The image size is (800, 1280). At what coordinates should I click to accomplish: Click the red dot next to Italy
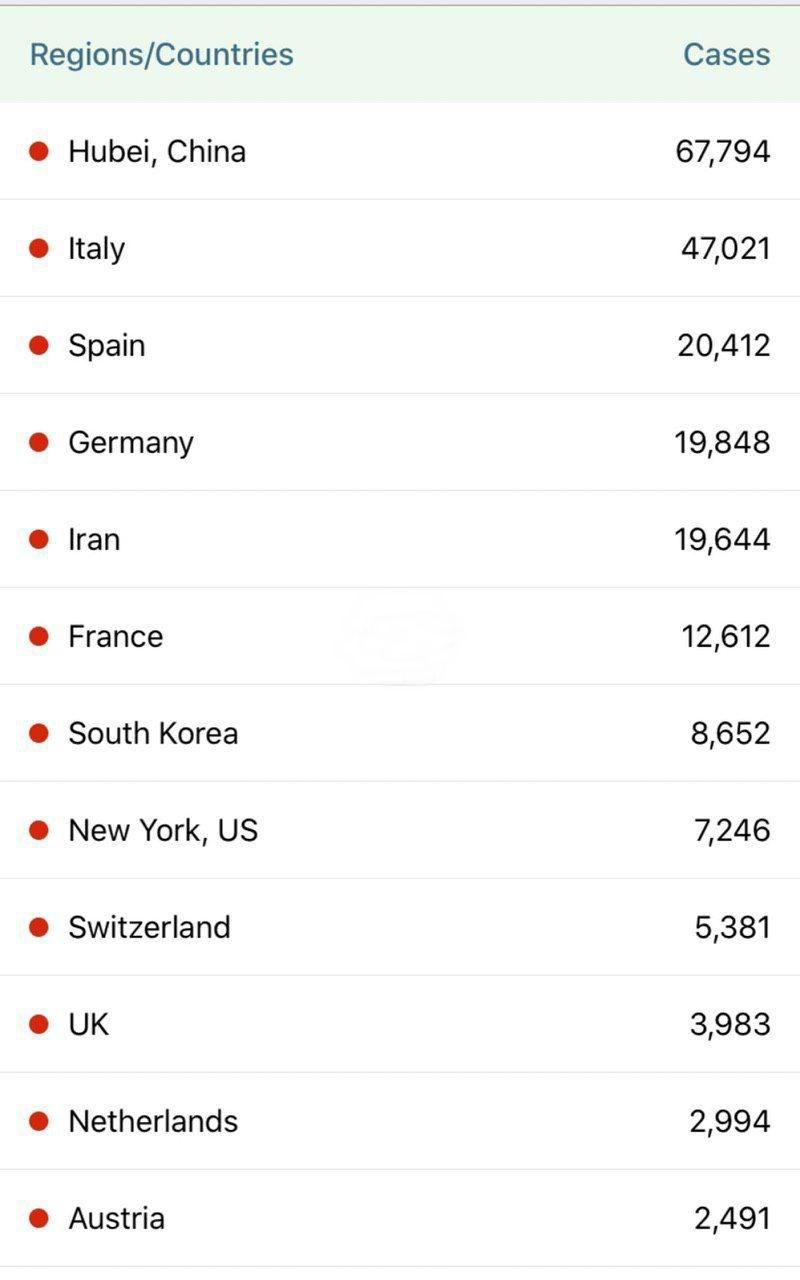39,248
